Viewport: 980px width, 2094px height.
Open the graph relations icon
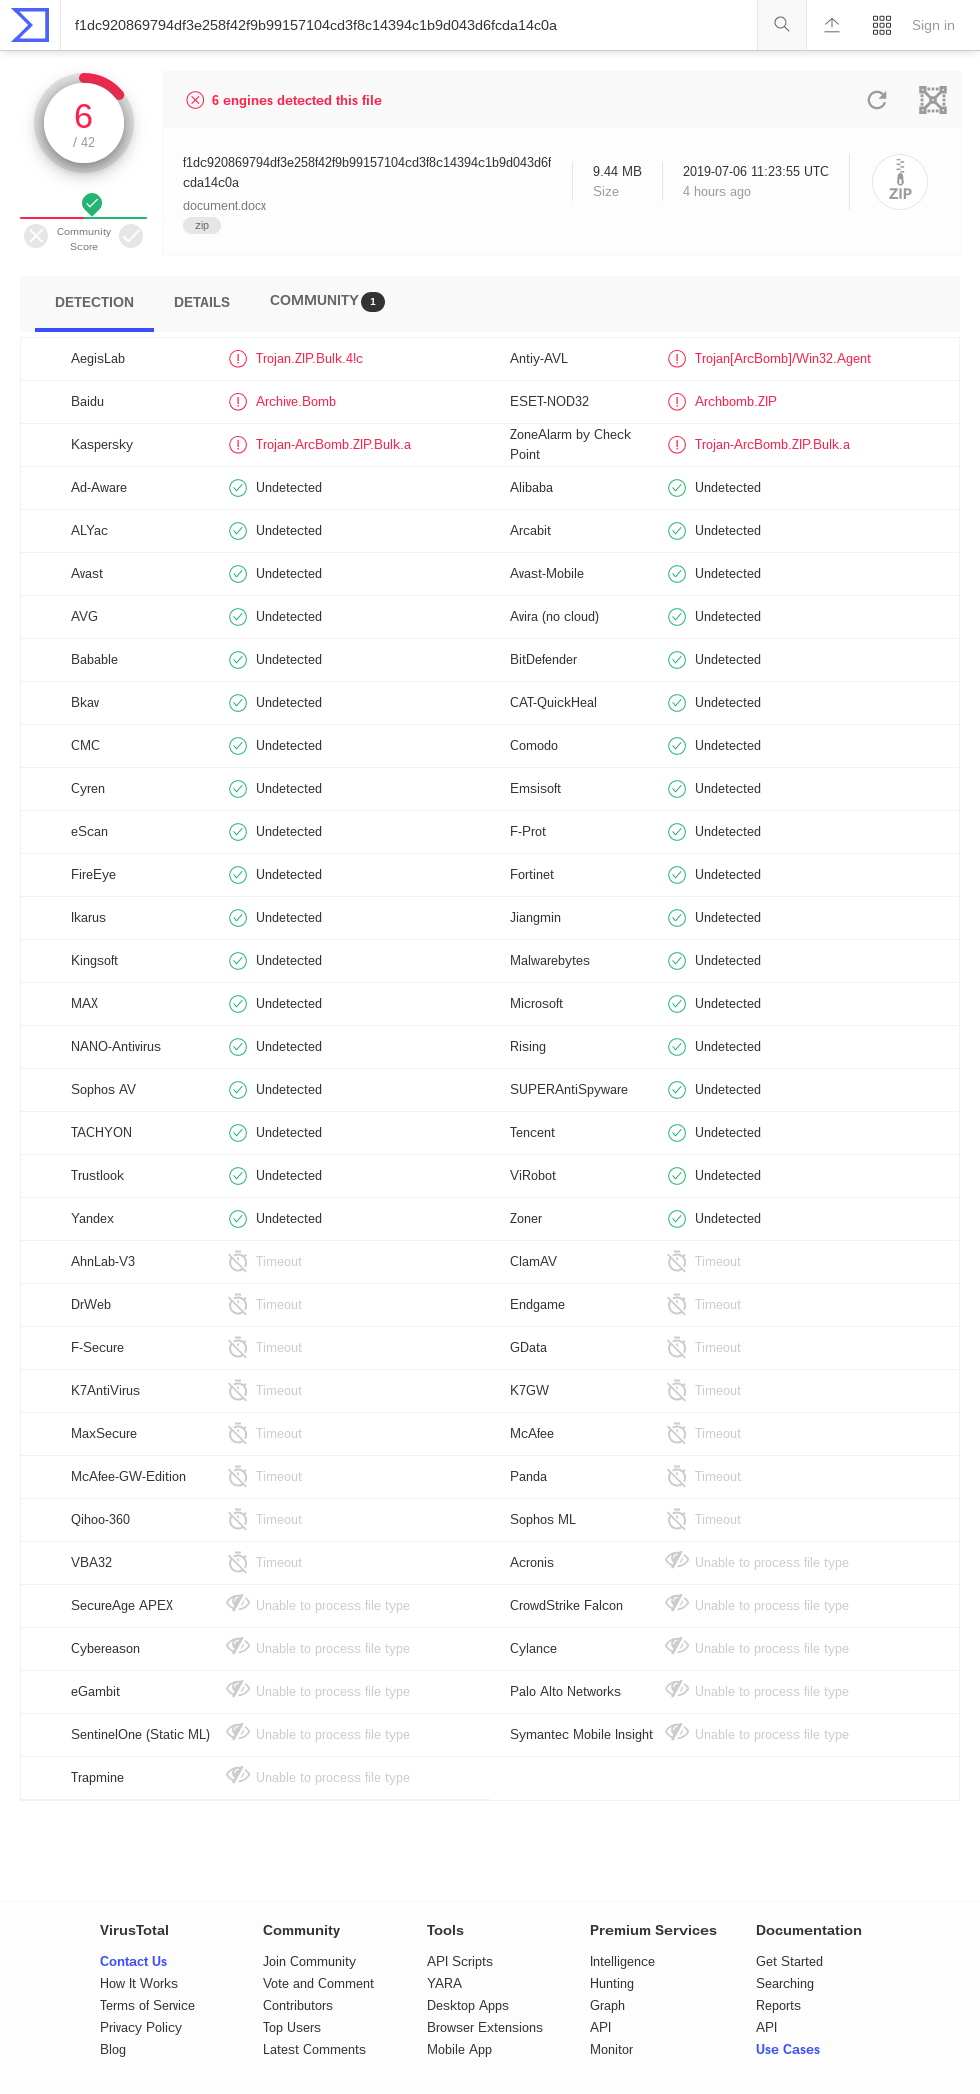pyautogui.click(x=933, y=100)
